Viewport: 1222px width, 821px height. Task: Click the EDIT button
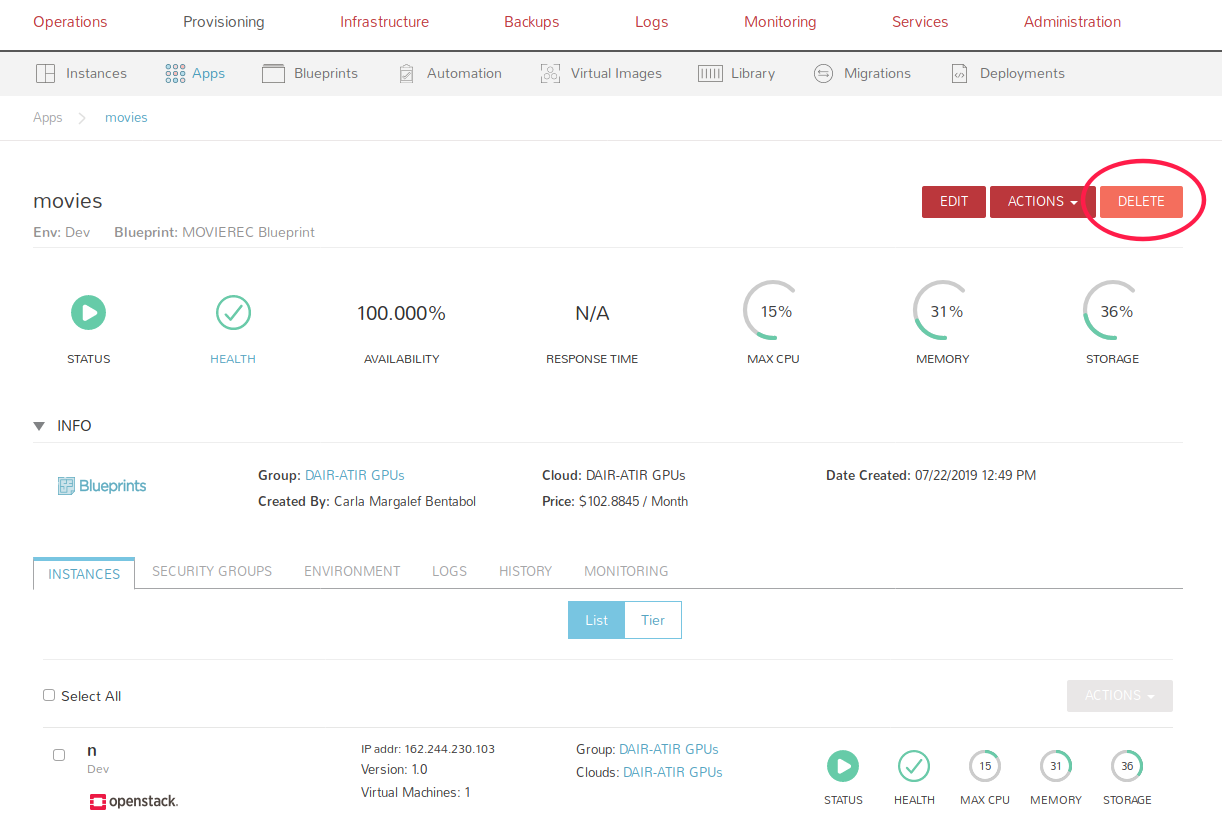(x=953, y=201)
